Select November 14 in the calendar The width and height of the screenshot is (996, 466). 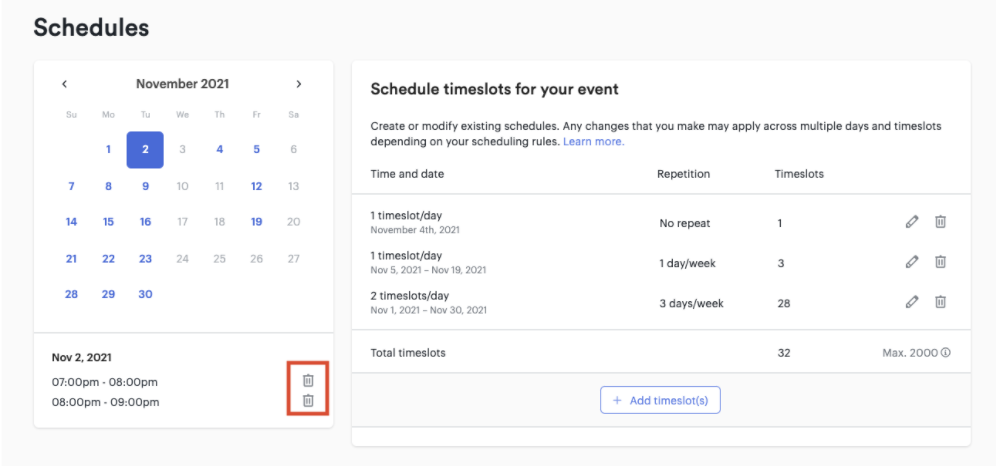[x=72, y=222]
